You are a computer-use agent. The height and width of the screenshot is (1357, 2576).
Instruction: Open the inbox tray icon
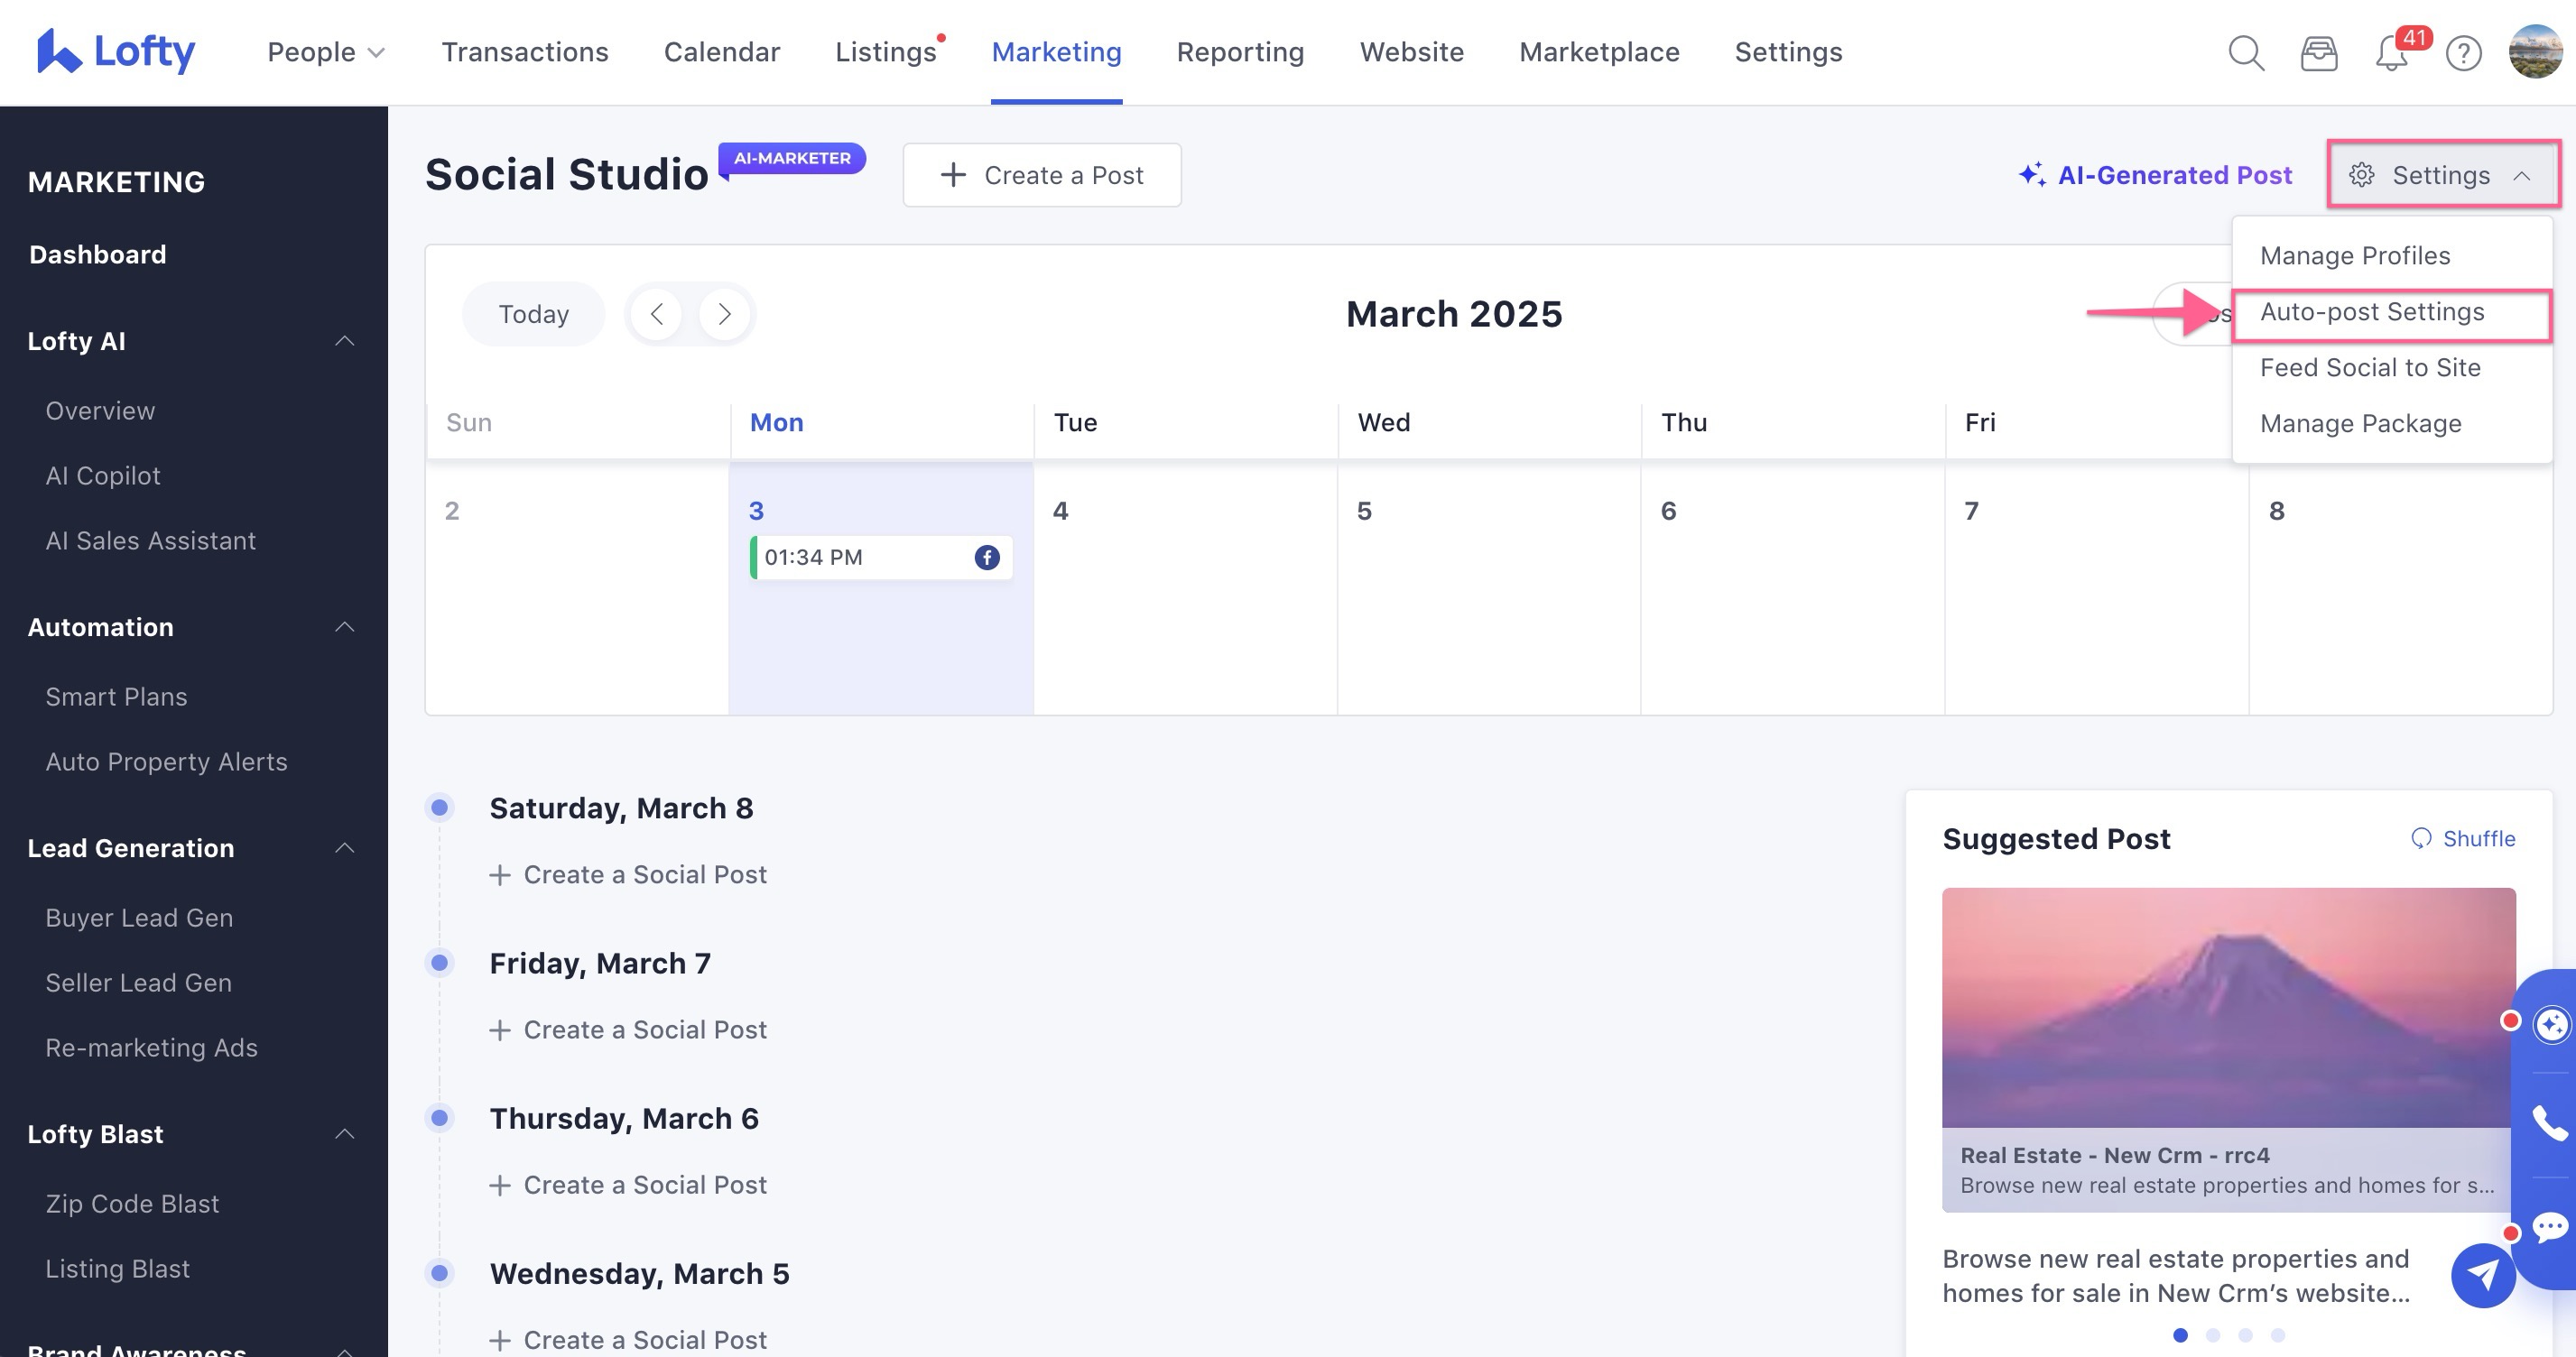2319,53
